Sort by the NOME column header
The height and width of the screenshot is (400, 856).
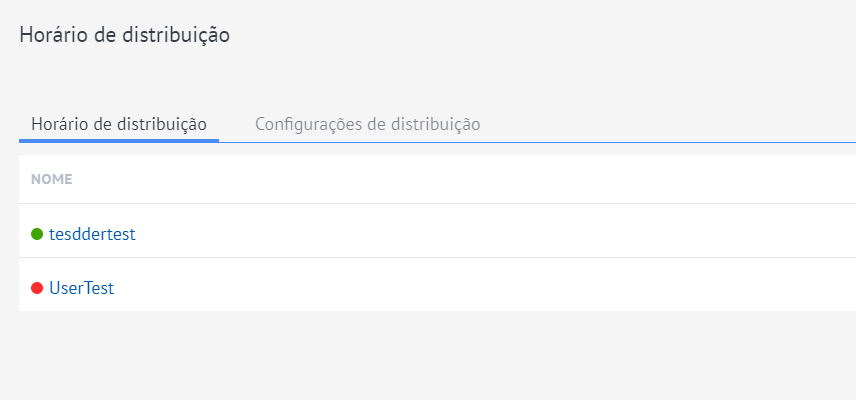click(51, 180)
